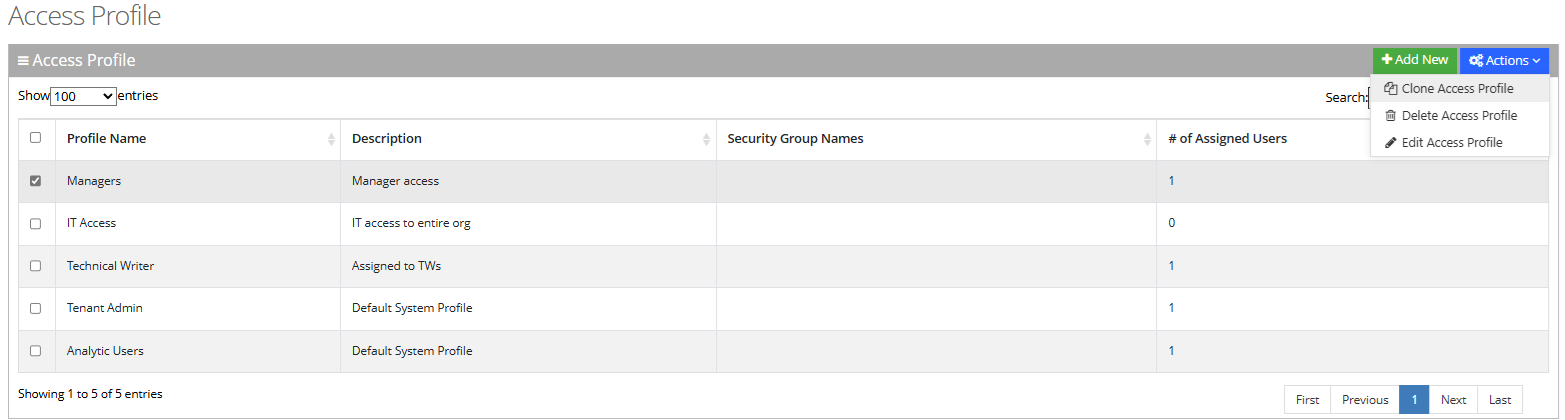
Task: Select the Technical Writer row checkbox
Action: tap(36, 266)
